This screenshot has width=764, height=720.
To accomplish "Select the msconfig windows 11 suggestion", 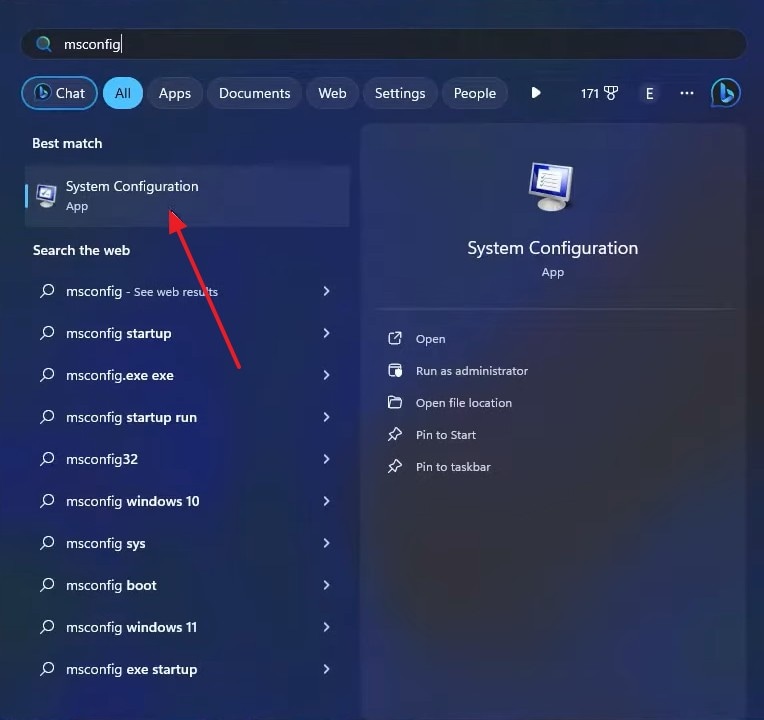I will 188,626.
